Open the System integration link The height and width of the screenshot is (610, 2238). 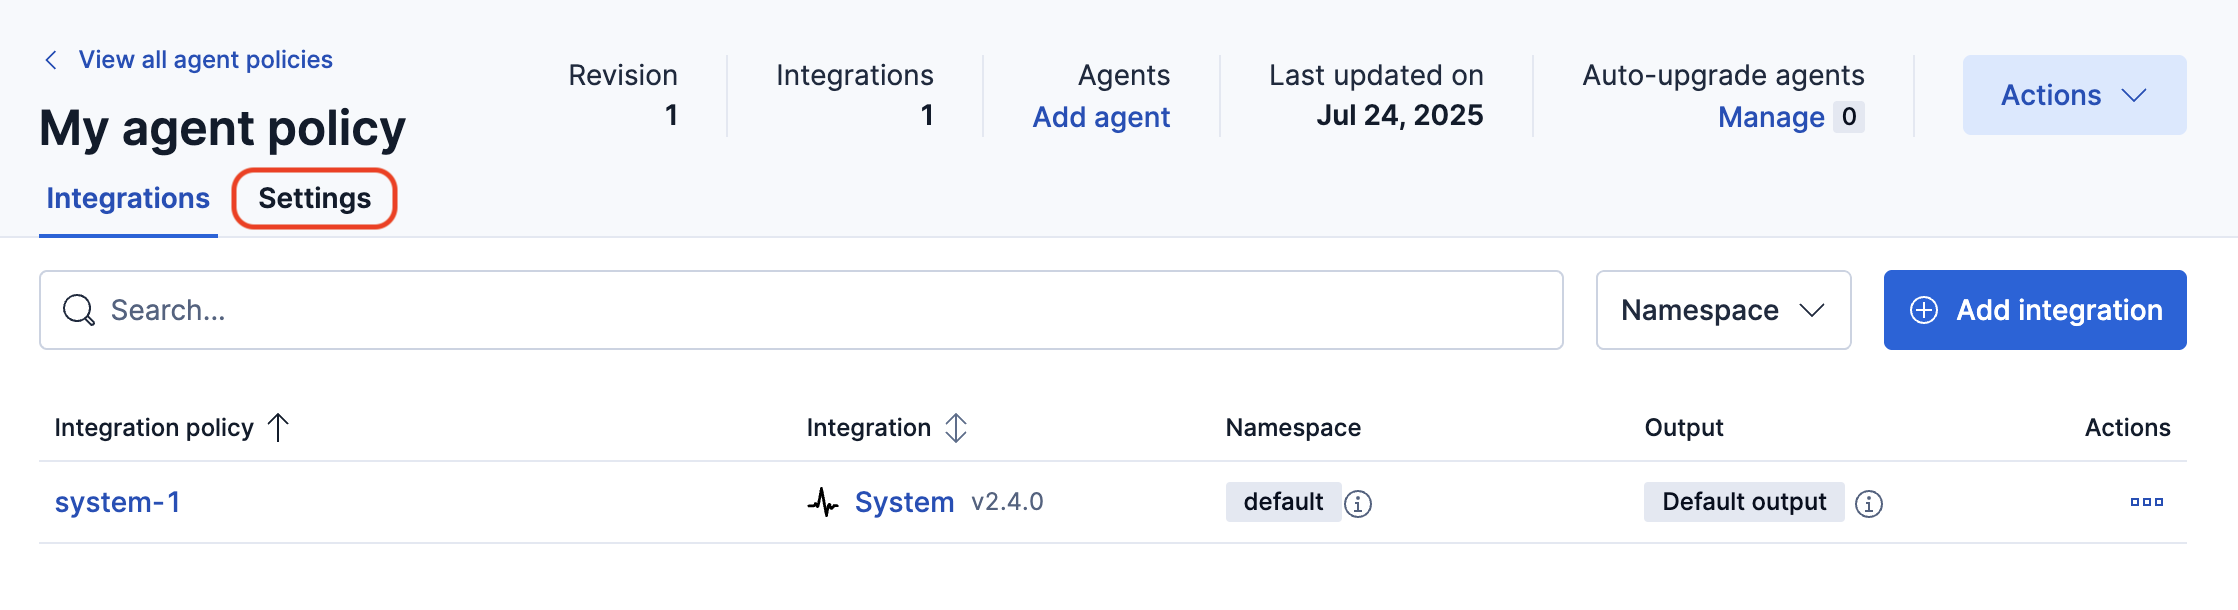point(904,502)
